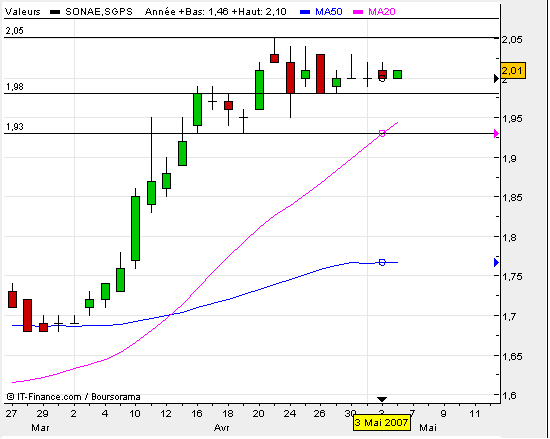Click the magenta MA20 square marker on the line
Image resolution: width=550 pixels, height=439 pixels.
[382, 133]
